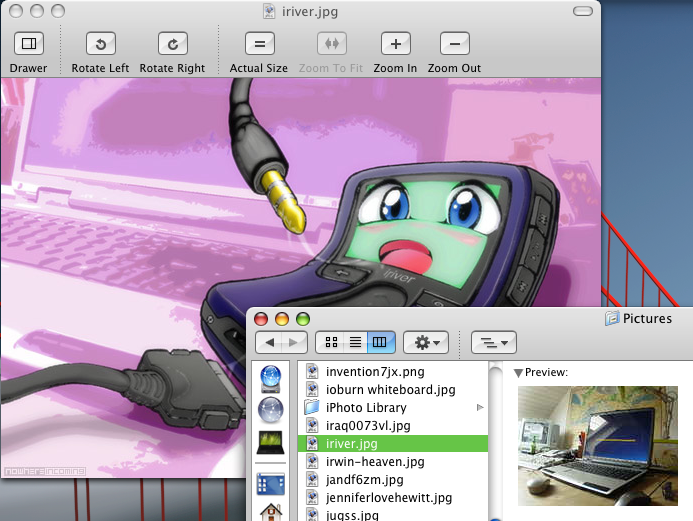This screenshot has width=693, height=521.
Task: Open the Finder Action gear menu
Action: 426,342
